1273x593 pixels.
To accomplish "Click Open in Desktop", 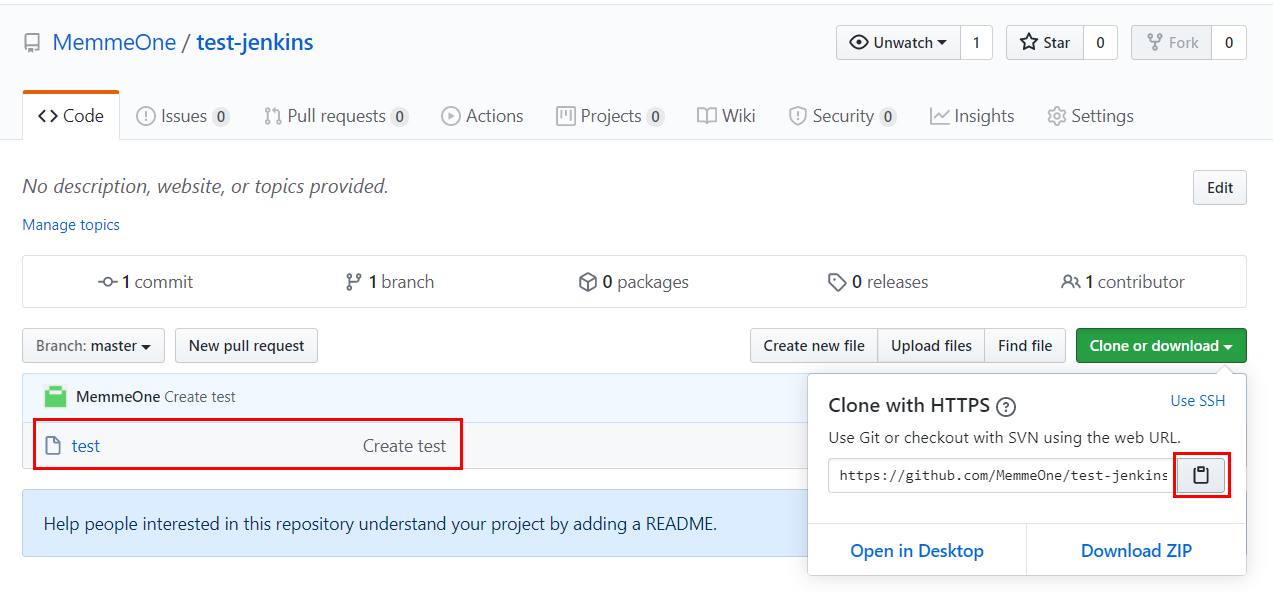I will tap(917, 551).
